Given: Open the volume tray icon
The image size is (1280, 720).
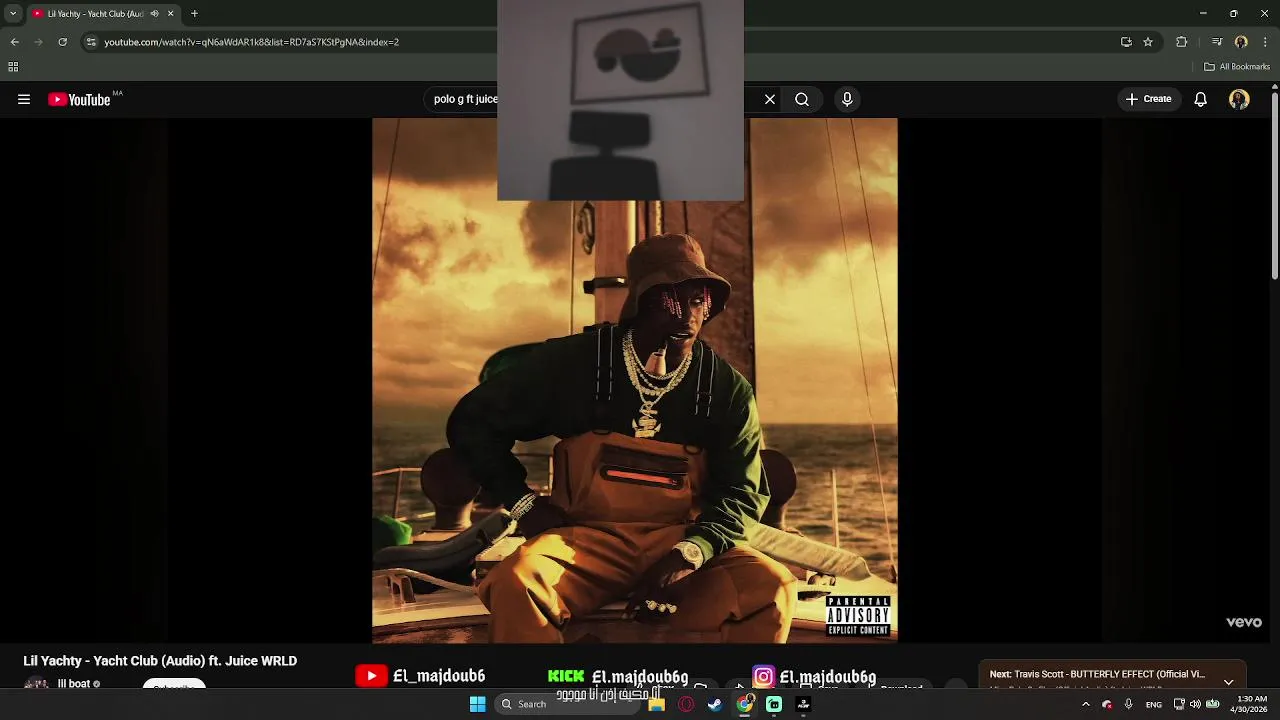Looking at the screenshot, I should pyautogui.click(x=1195, y=704).
